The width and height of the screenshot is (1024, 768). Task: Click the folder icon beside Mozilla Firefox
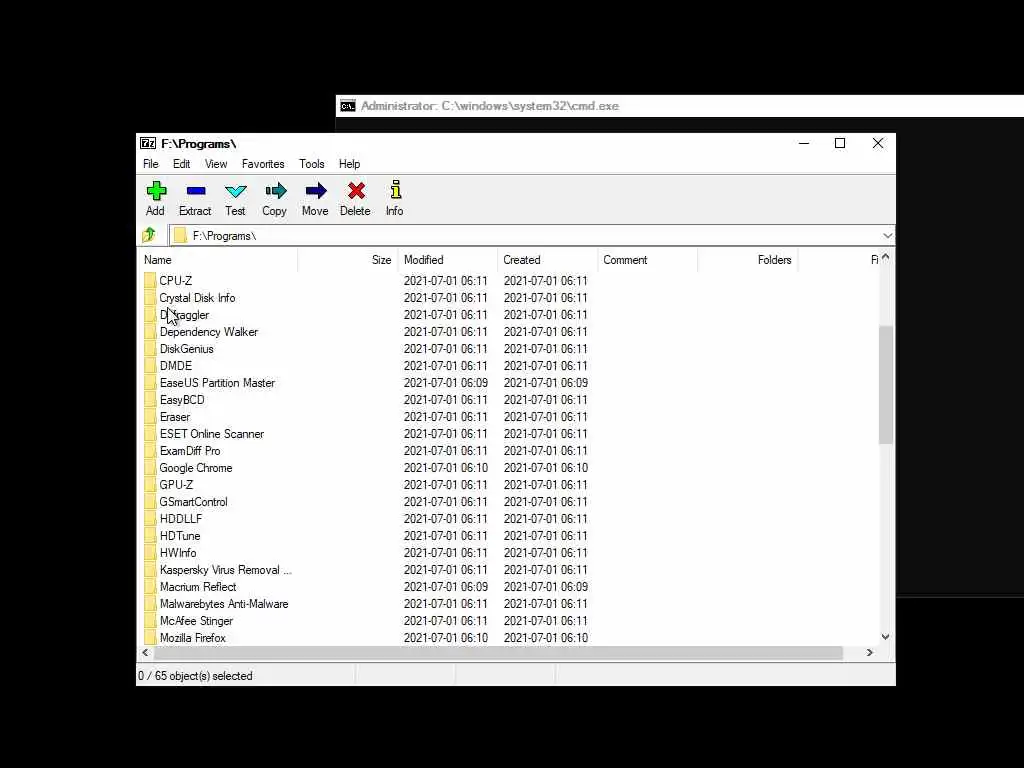click(150, 637)
